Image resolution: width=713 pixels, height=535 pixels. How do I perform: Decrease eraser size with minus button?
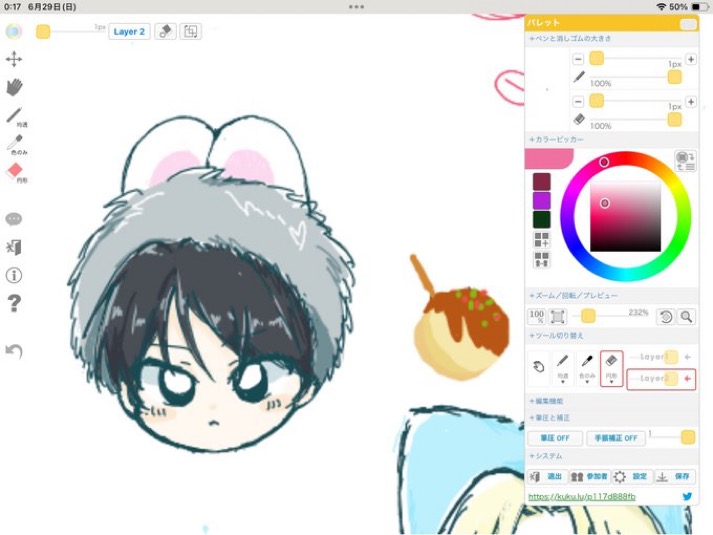coord(578,101)
